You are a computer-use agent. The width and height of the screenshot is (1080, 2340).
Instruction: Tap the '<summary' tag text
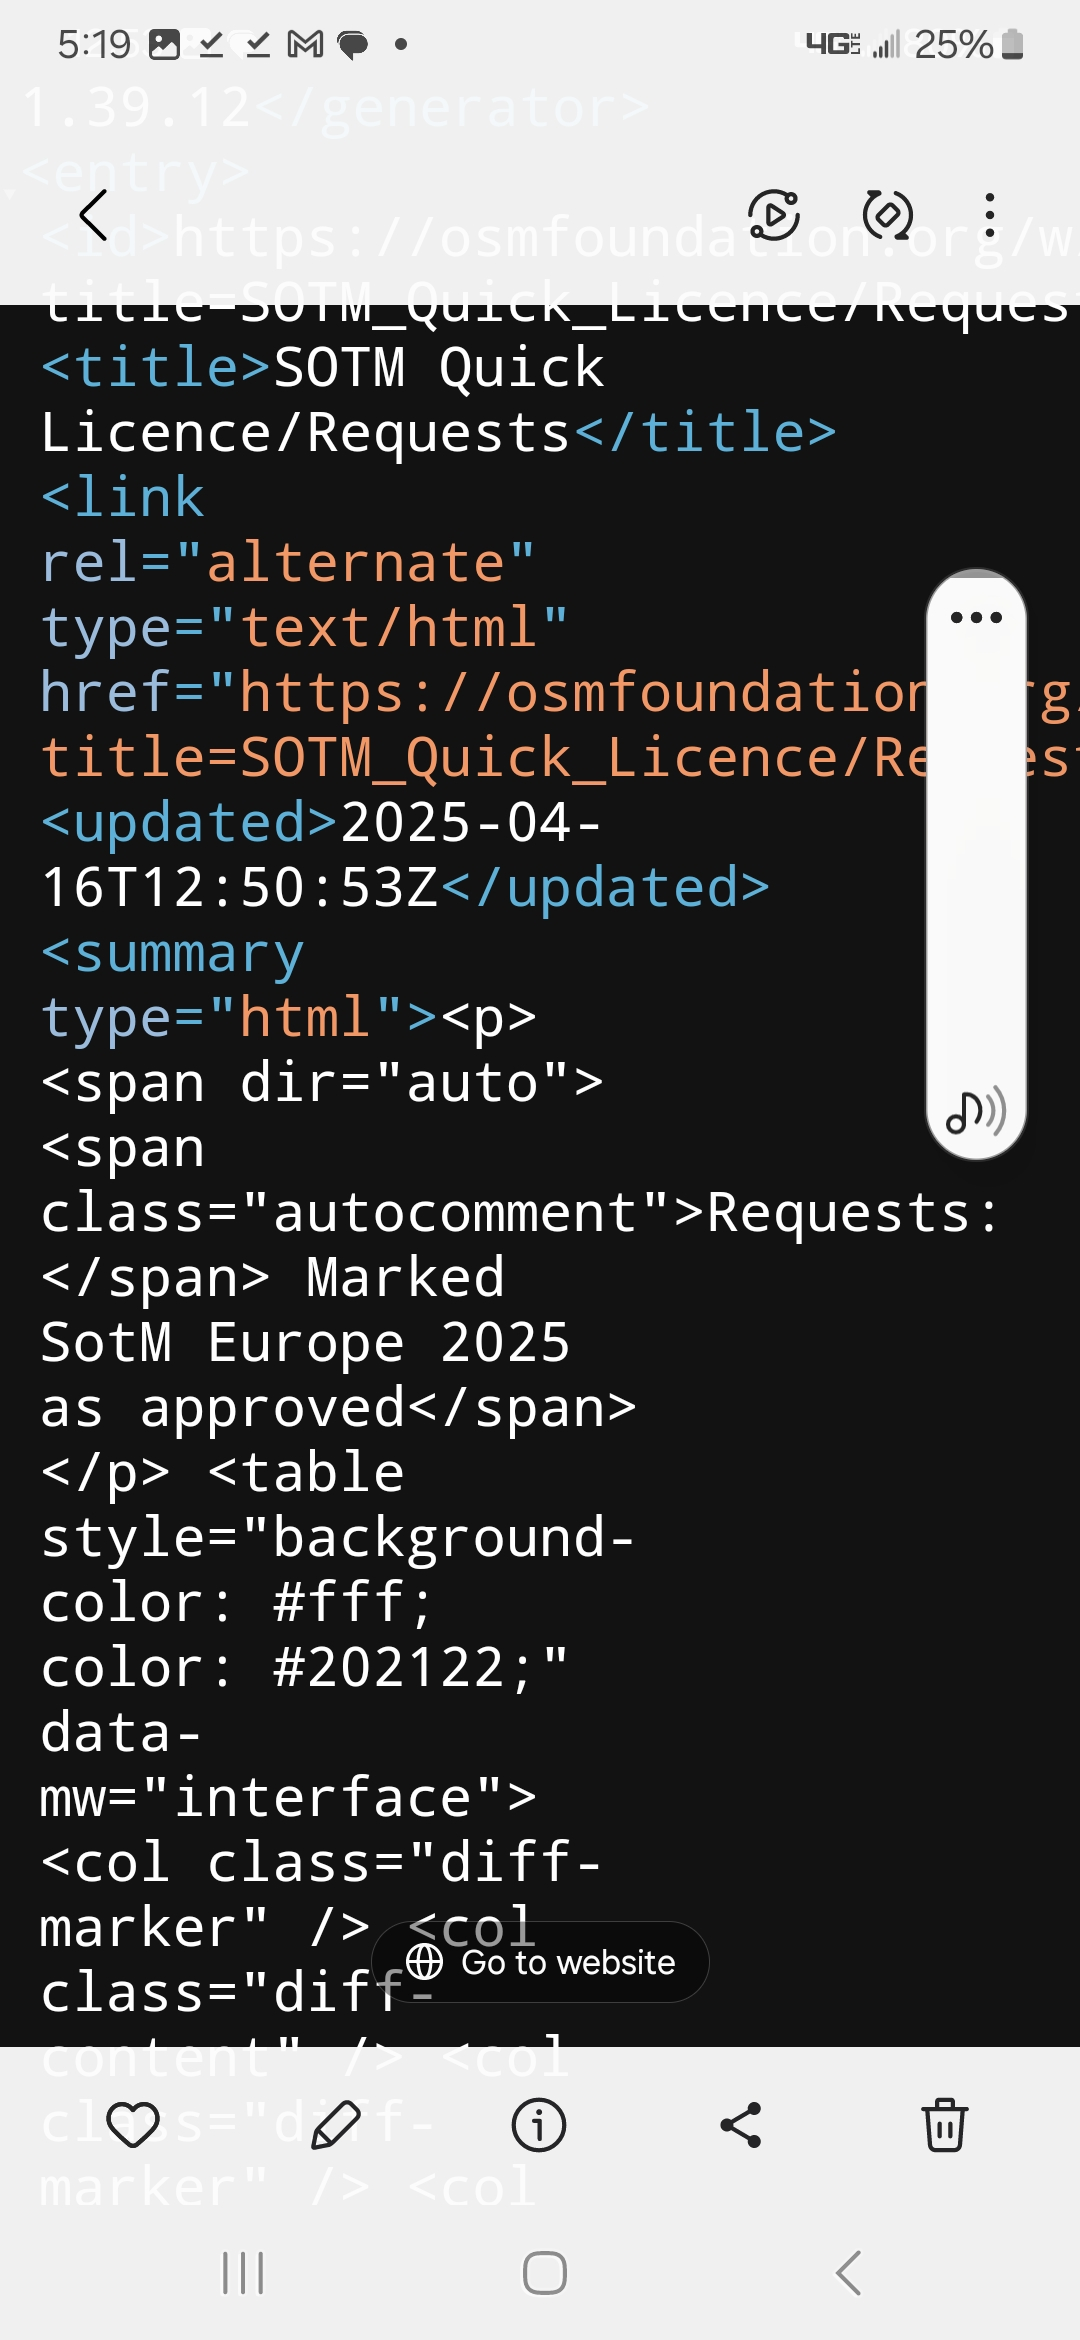(172, 952)
